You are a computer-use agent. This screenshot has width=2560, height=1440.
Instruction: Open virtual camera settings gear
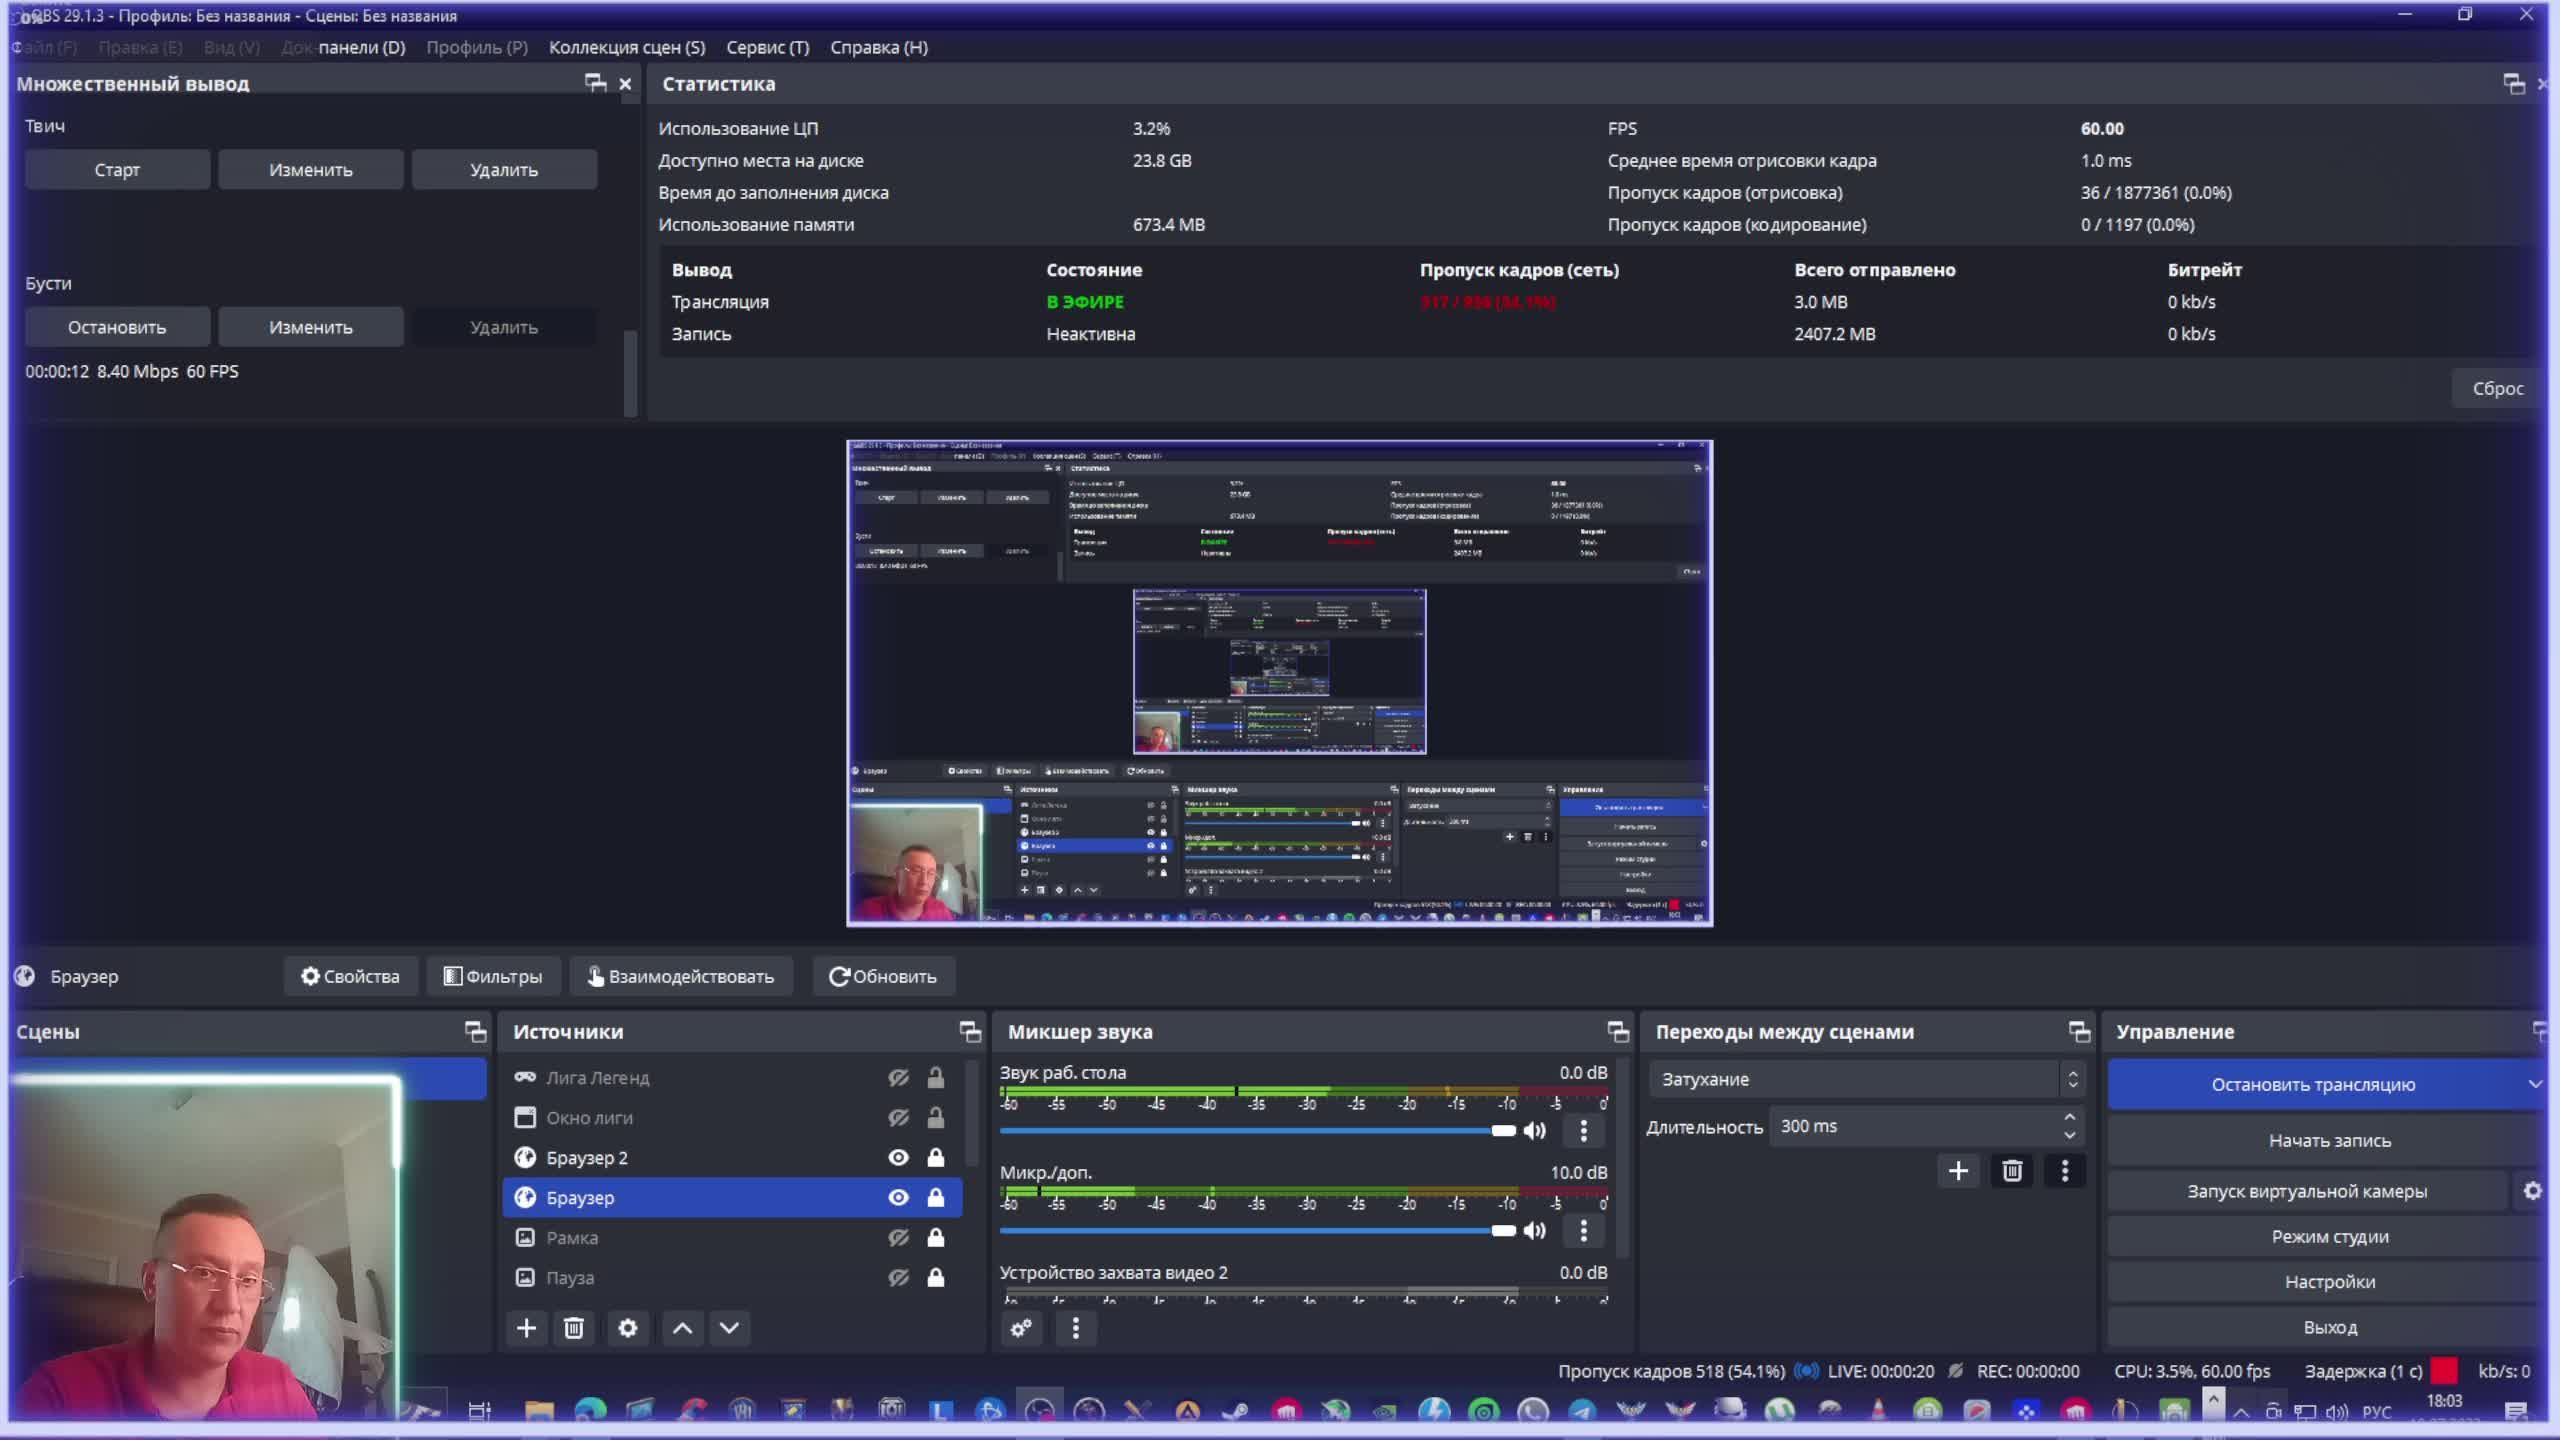pos(2532,1191)
